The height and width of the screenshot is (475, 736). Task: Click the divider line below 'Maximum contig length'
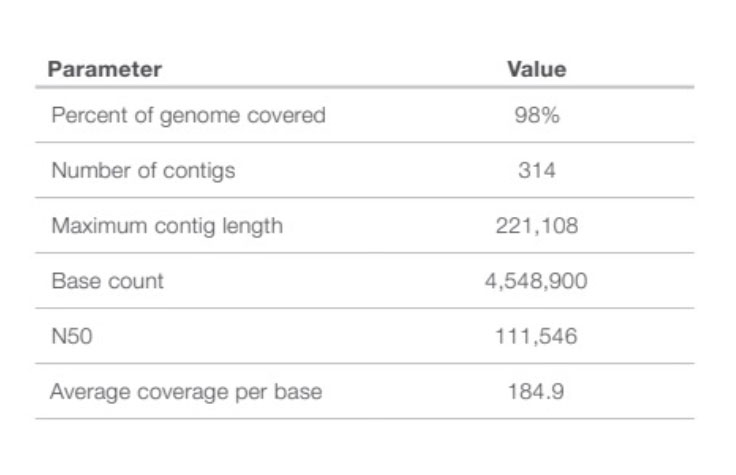pos(365,252)
